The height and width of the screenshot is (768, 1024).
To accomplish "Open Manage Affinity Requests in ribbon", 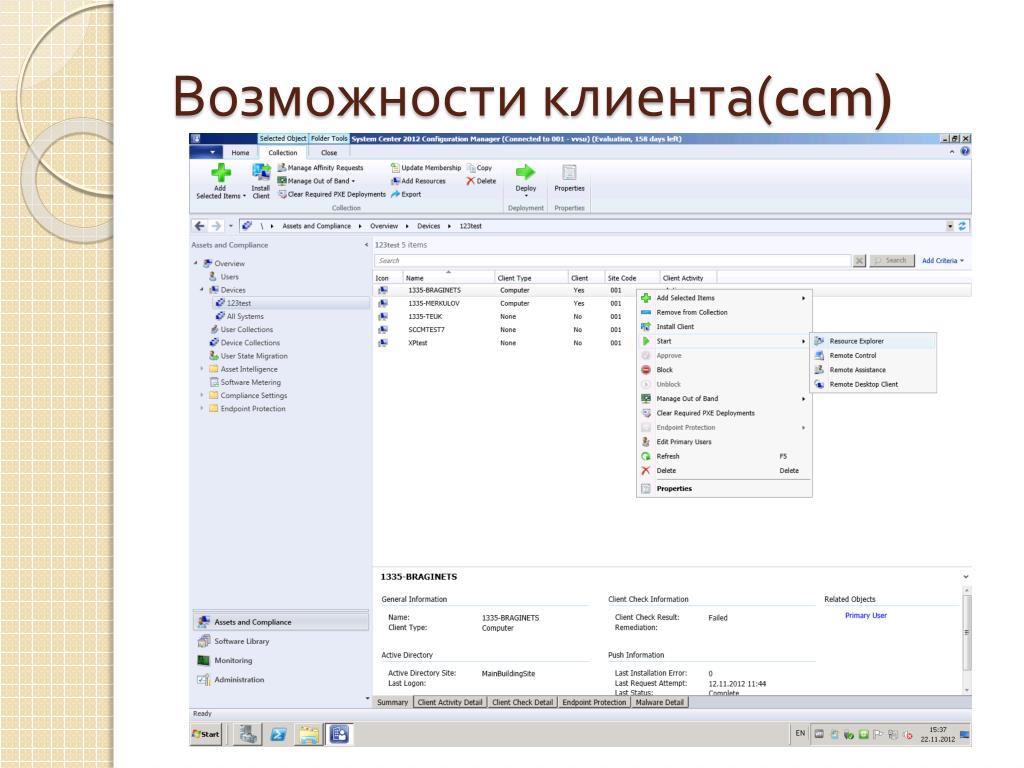I will pyautogui.click(x=320, y=168).
